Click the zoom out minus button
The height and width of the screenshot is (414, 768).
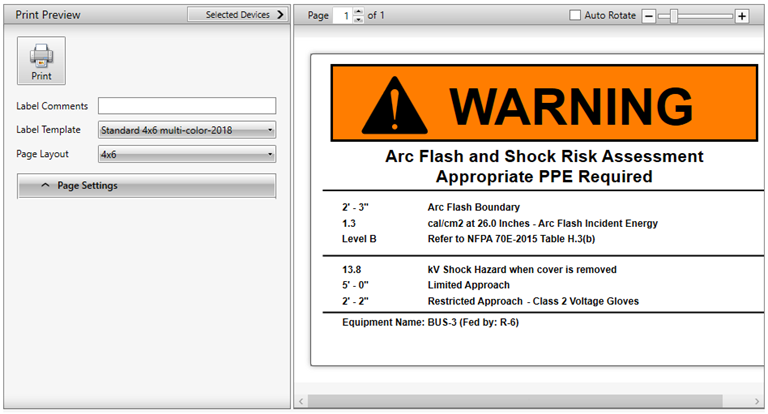coord(649,16)
